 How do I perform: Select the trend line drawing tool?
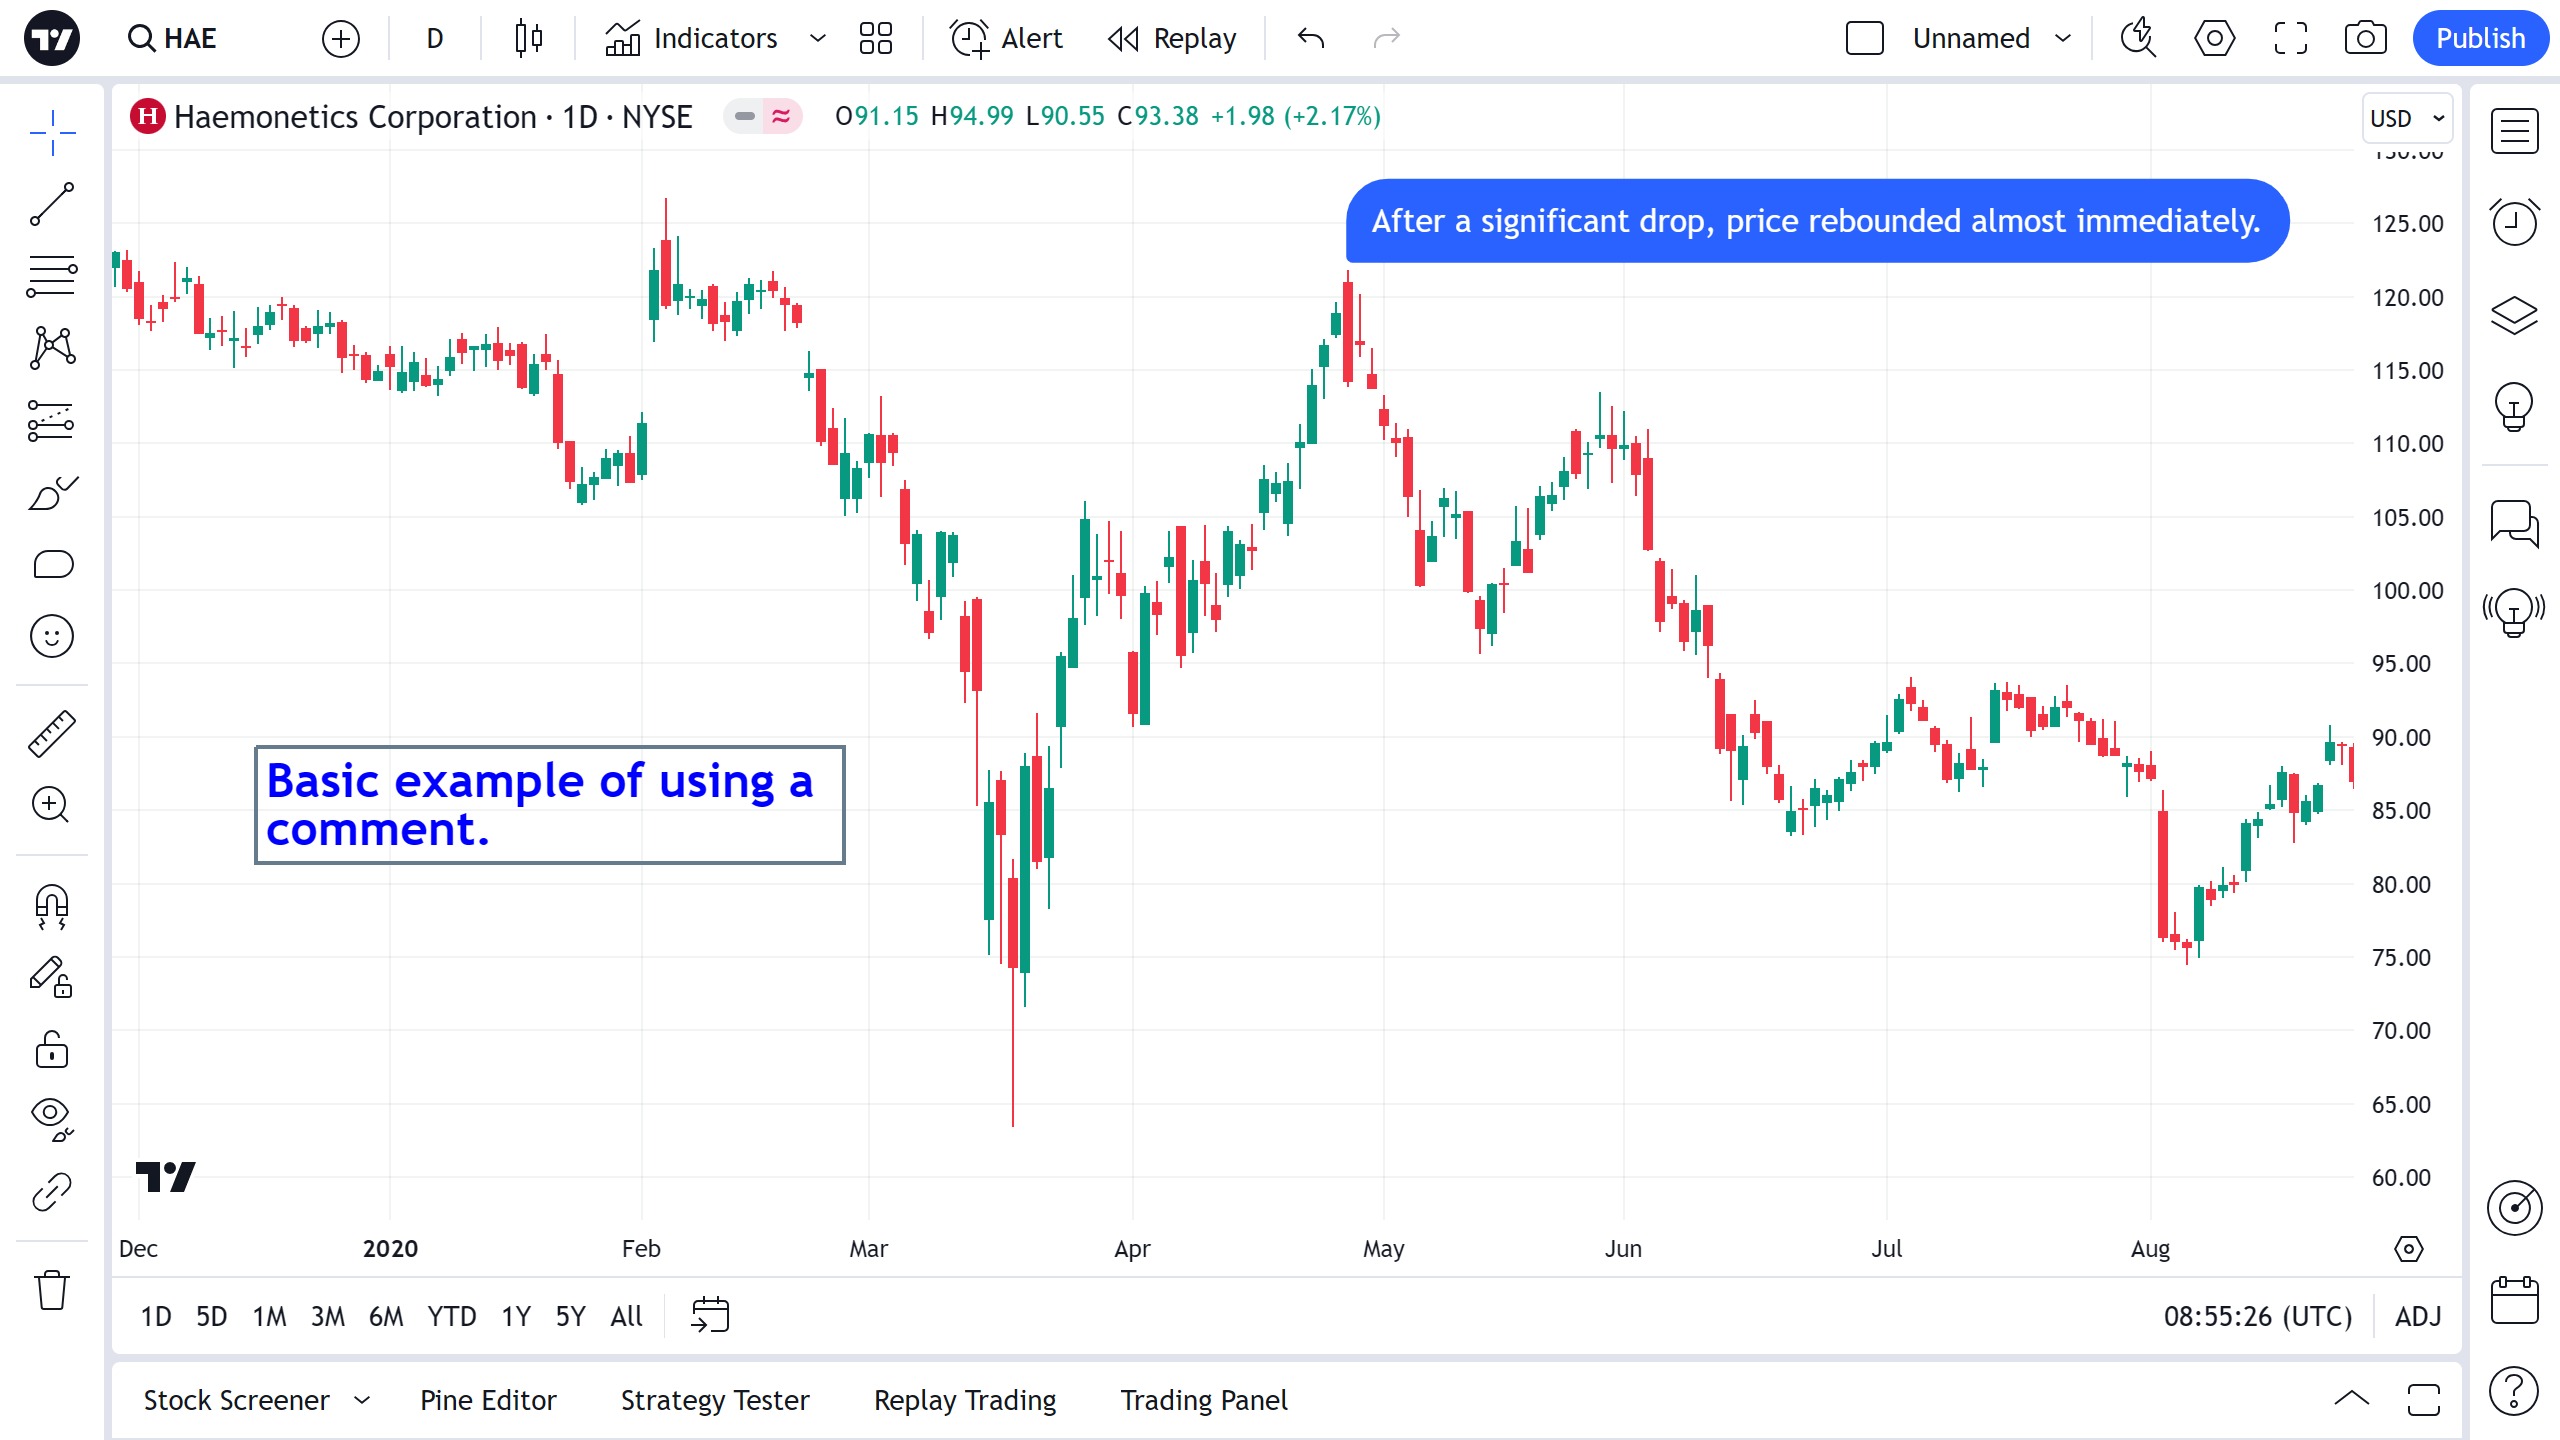click(52, 204)
